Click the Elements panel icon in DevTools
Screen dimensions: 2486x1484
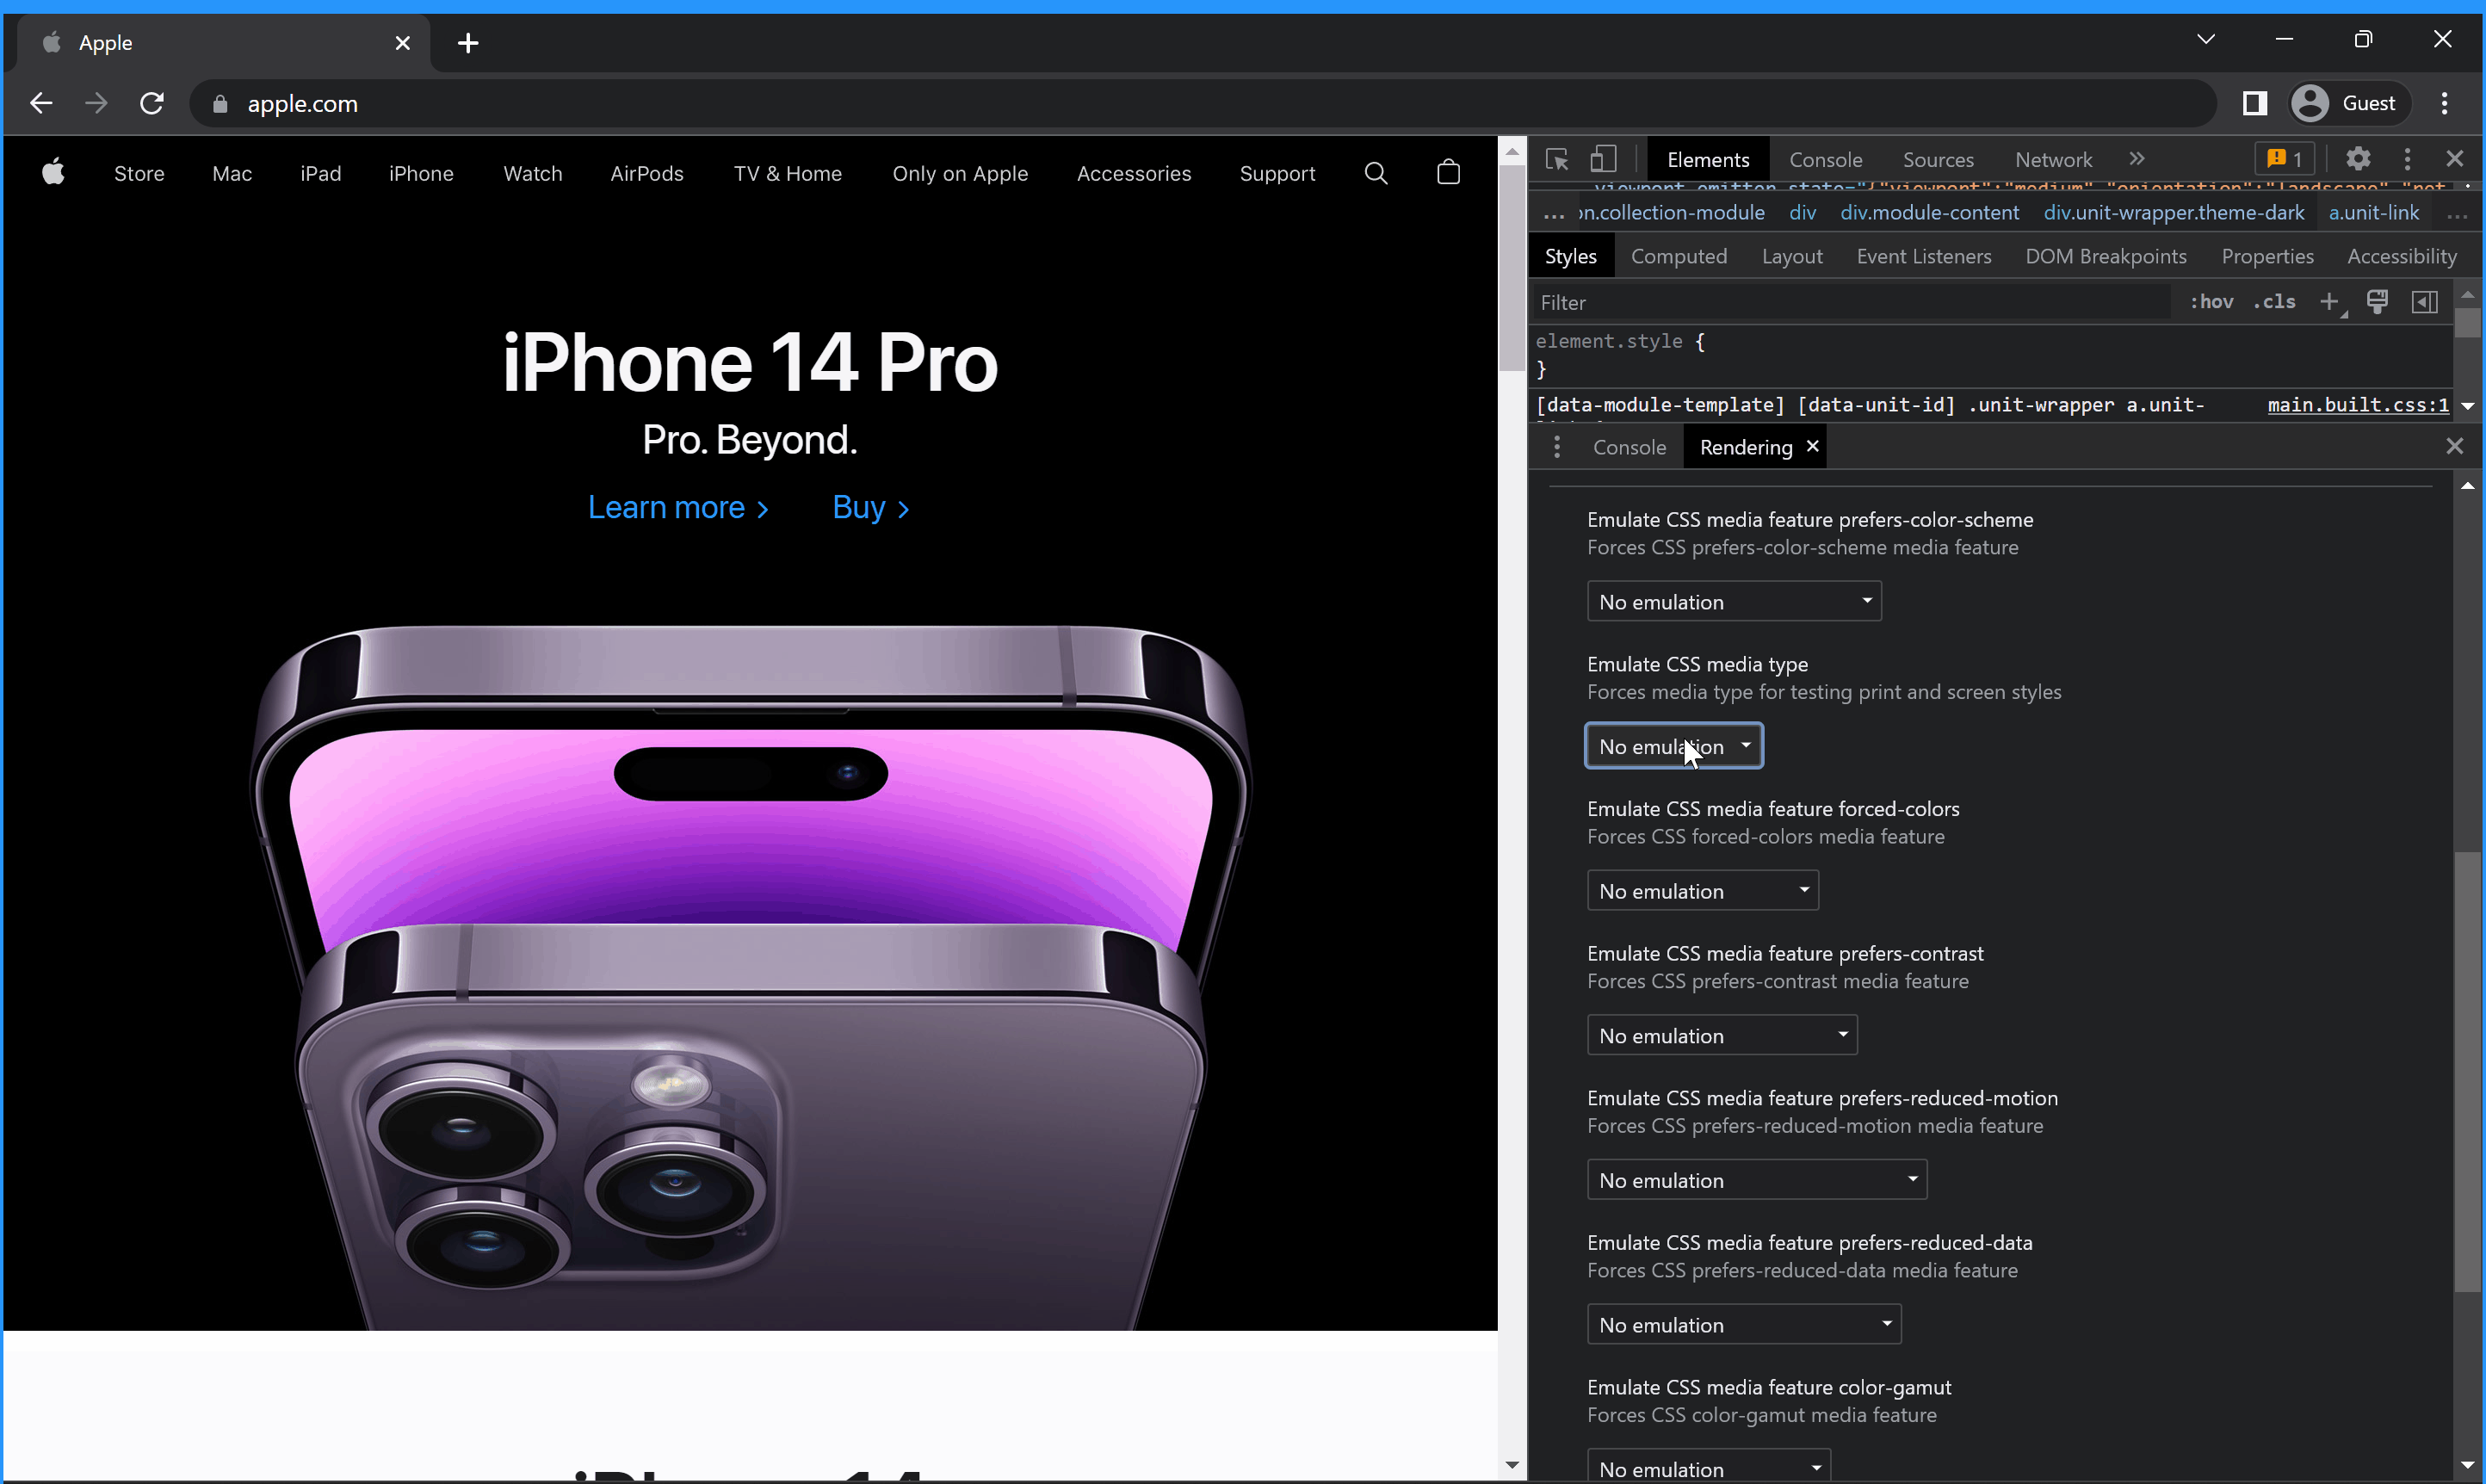tap(1707, 159)
